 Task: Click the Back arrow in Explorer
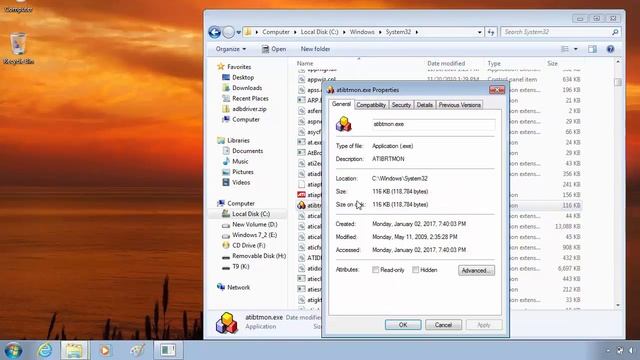click(215, 32)
